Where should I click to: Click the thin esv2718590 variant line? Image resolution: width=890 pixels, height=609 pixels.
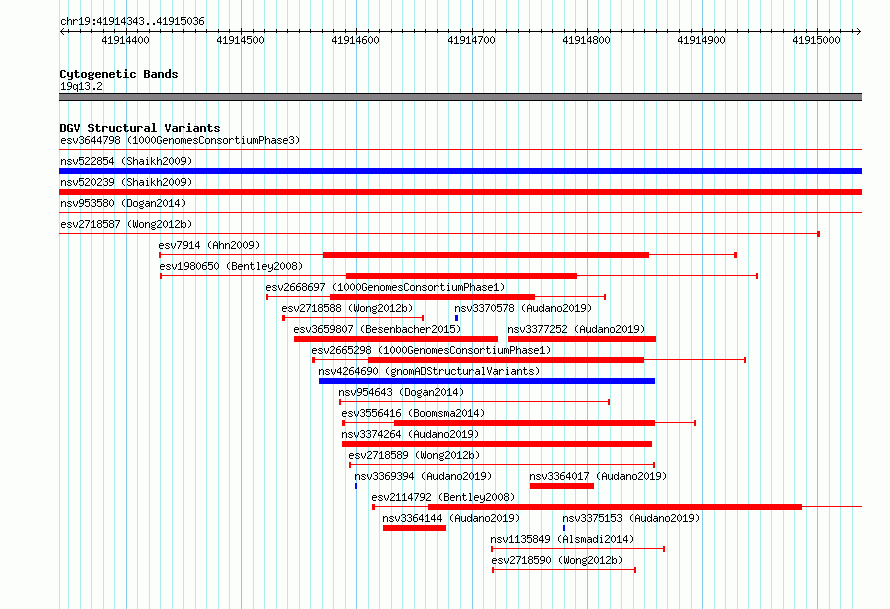[564, 570]
